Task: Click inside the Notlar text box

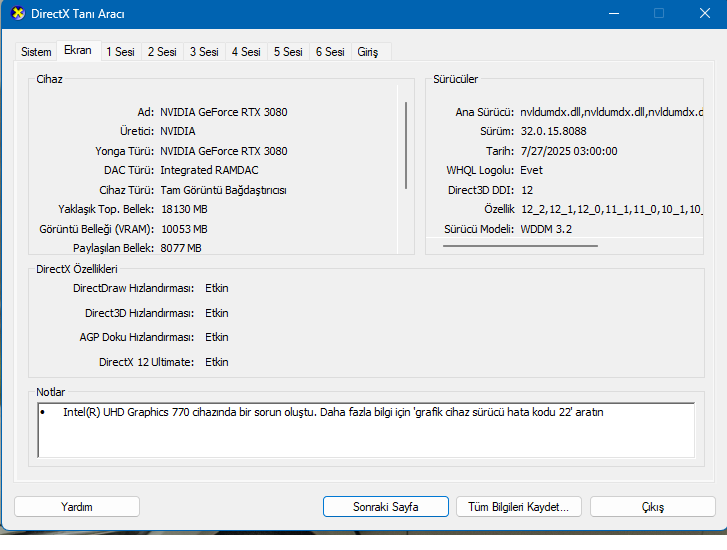Action: [x=366, y=430]
